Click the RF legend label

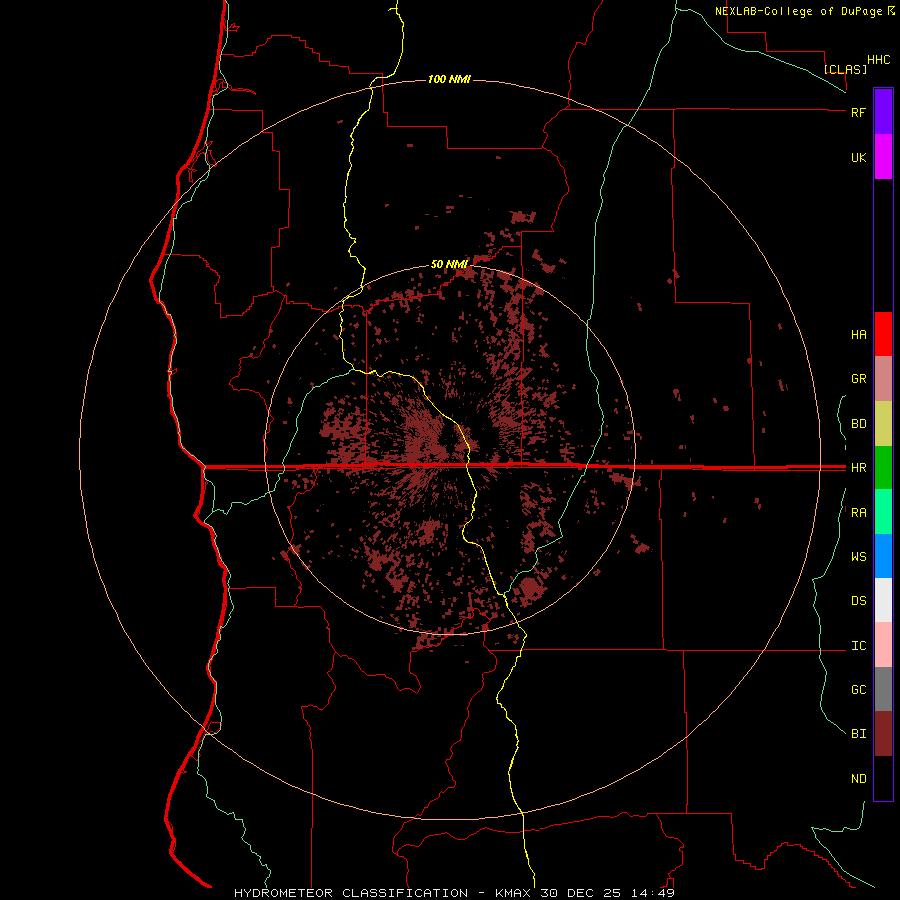[858, 113]
